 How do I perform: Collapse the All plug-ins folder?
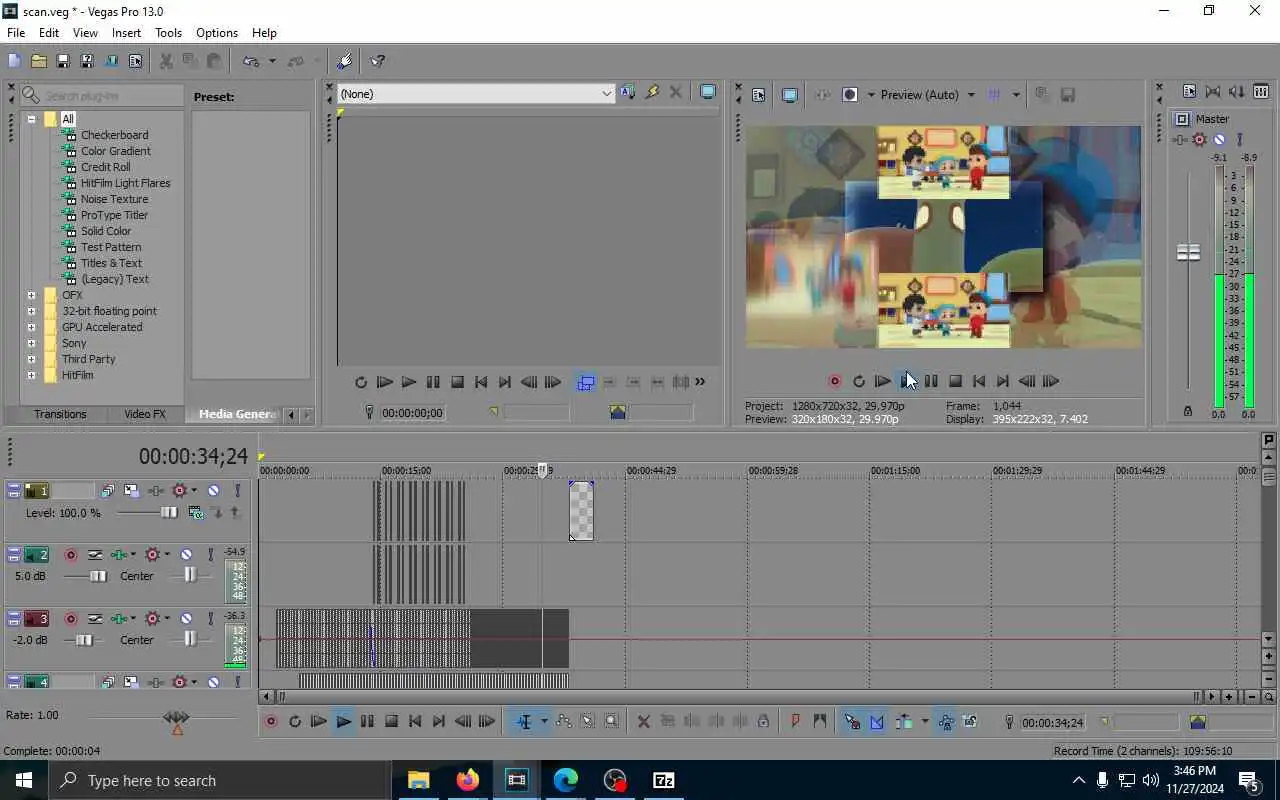click(x=31, y=119)
